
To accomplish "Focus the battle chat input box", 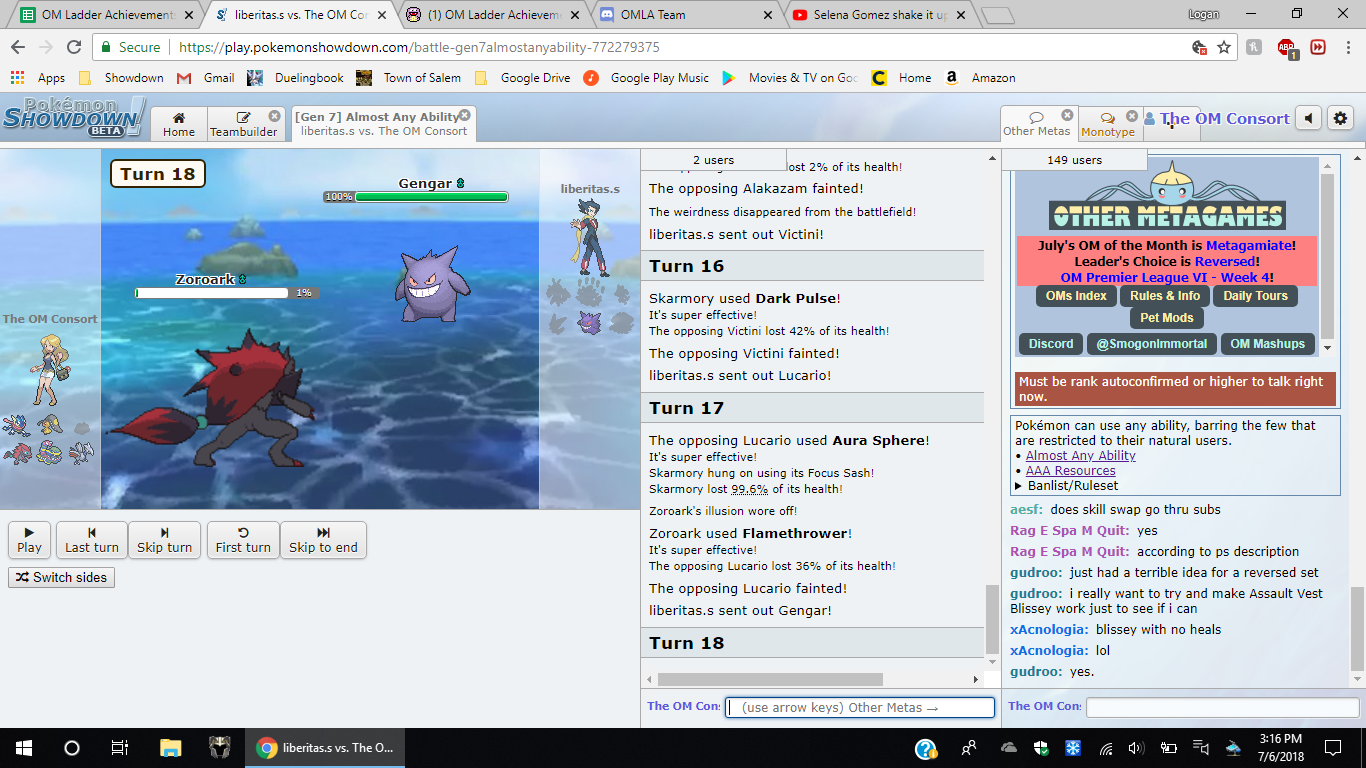I will point(860,707).
